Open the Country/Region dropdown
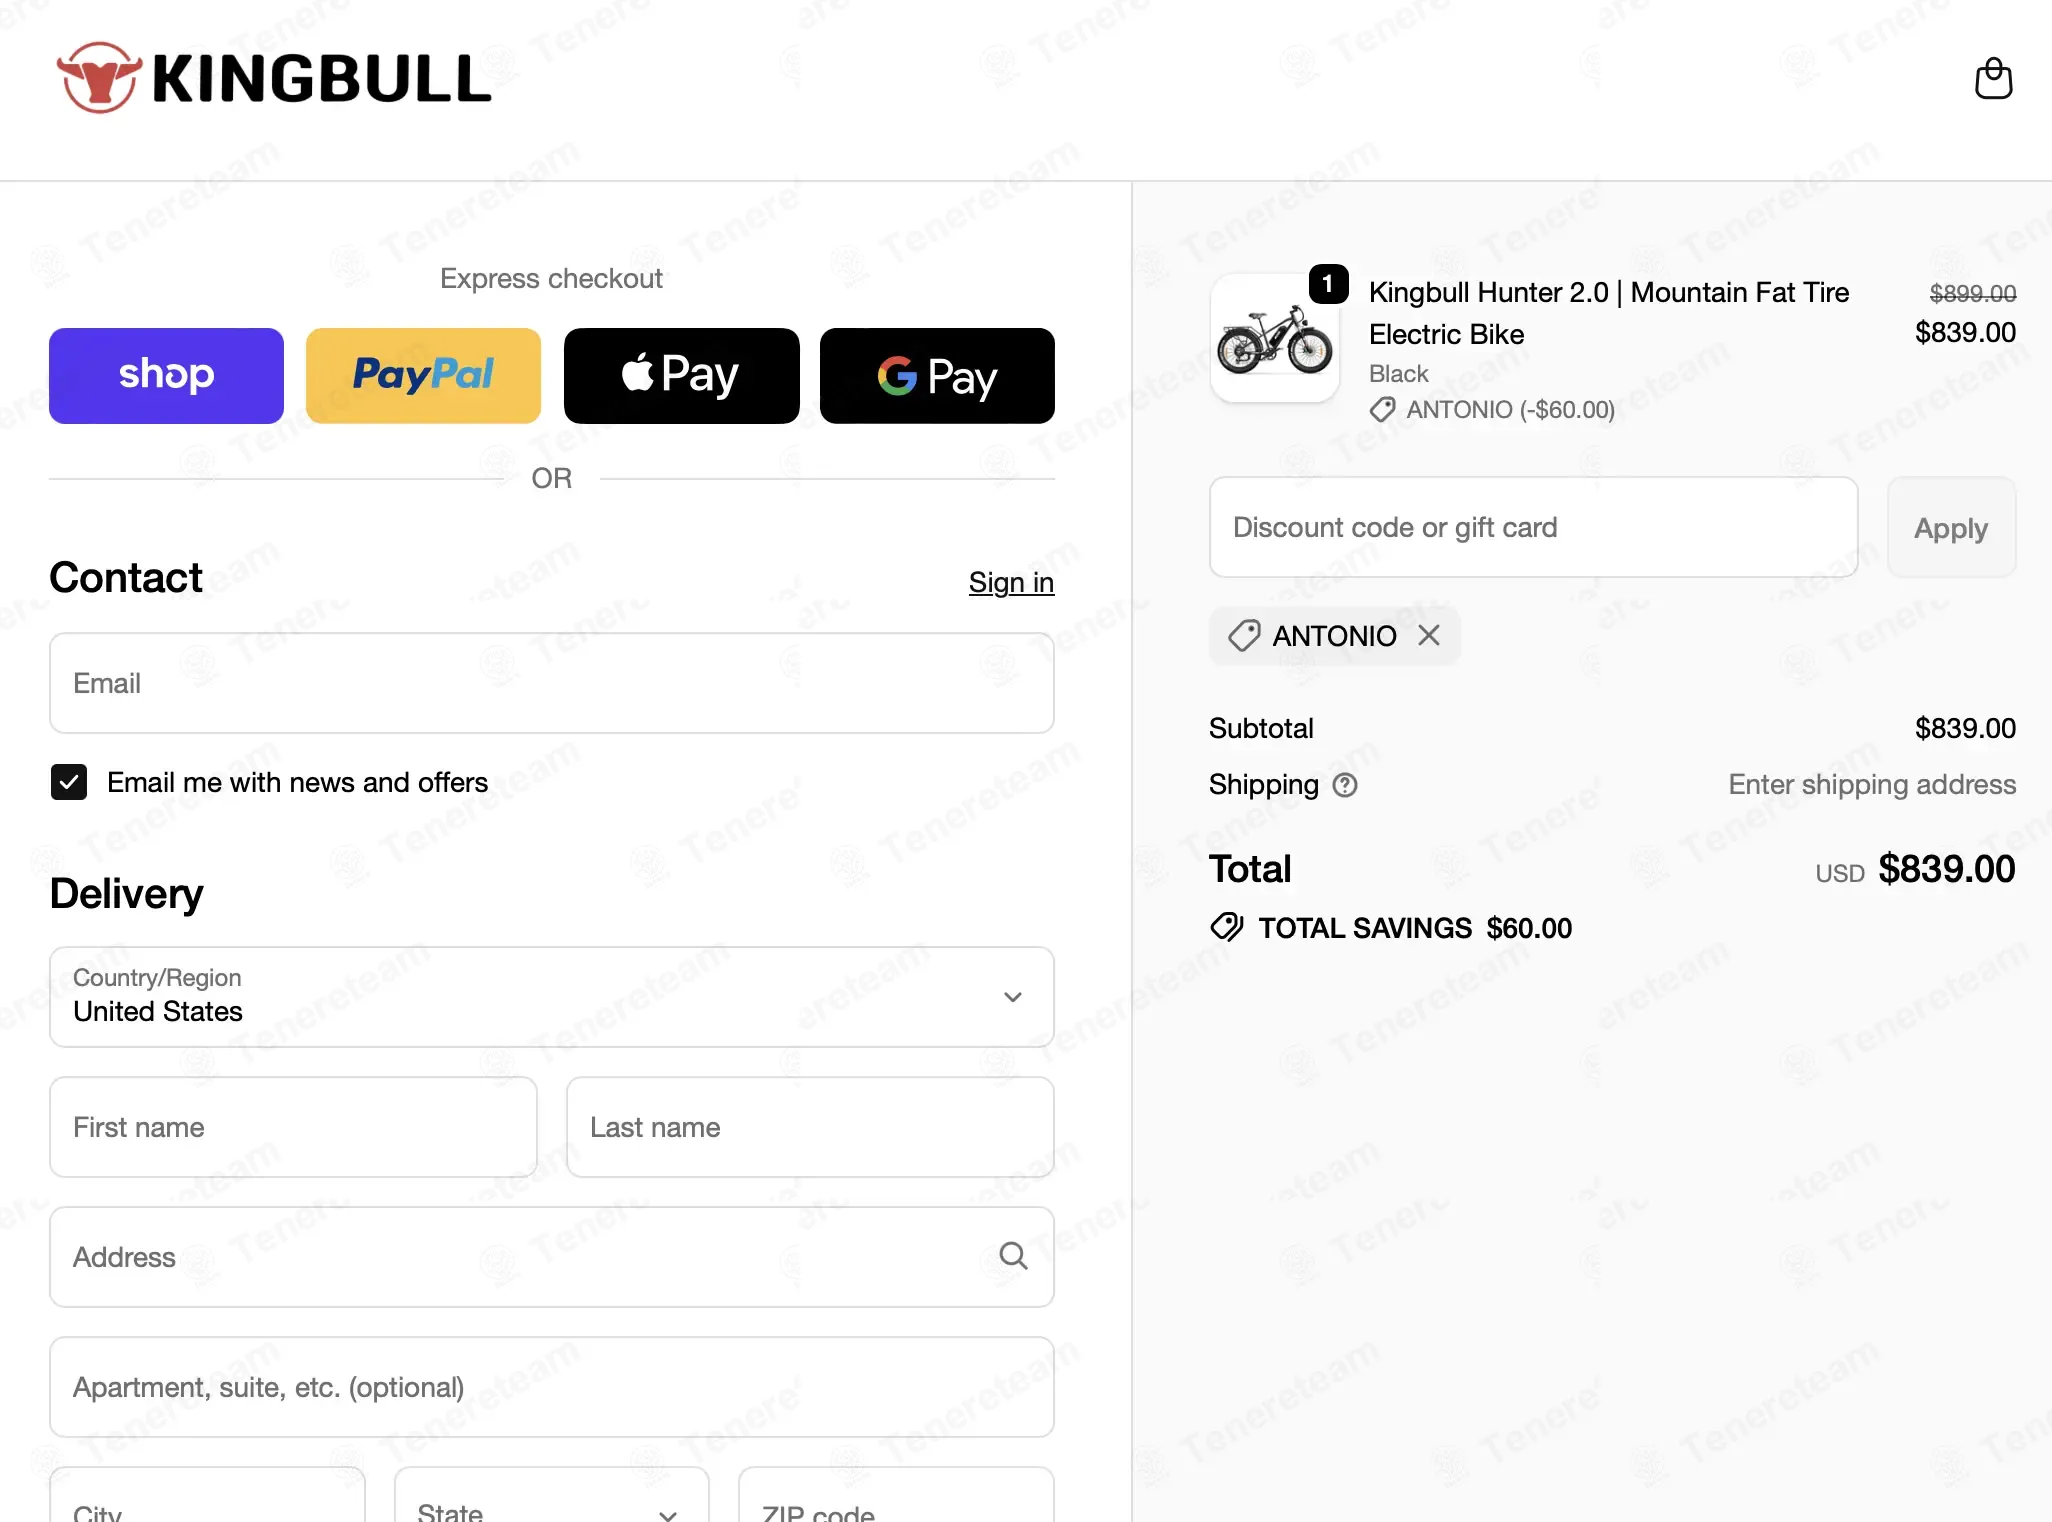The height and width of the screenshot is (1522, 2052). point(552,997)
